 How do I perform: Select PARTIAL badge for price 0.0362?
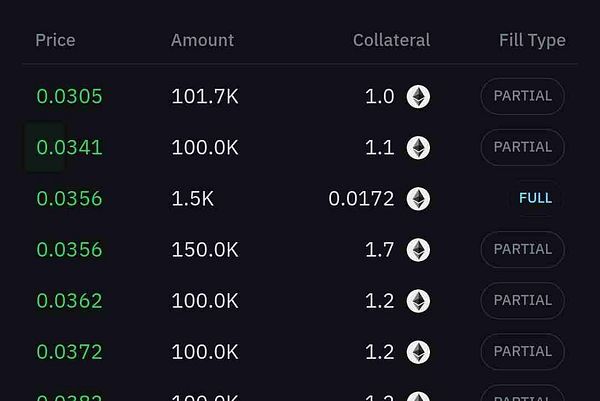522,301
